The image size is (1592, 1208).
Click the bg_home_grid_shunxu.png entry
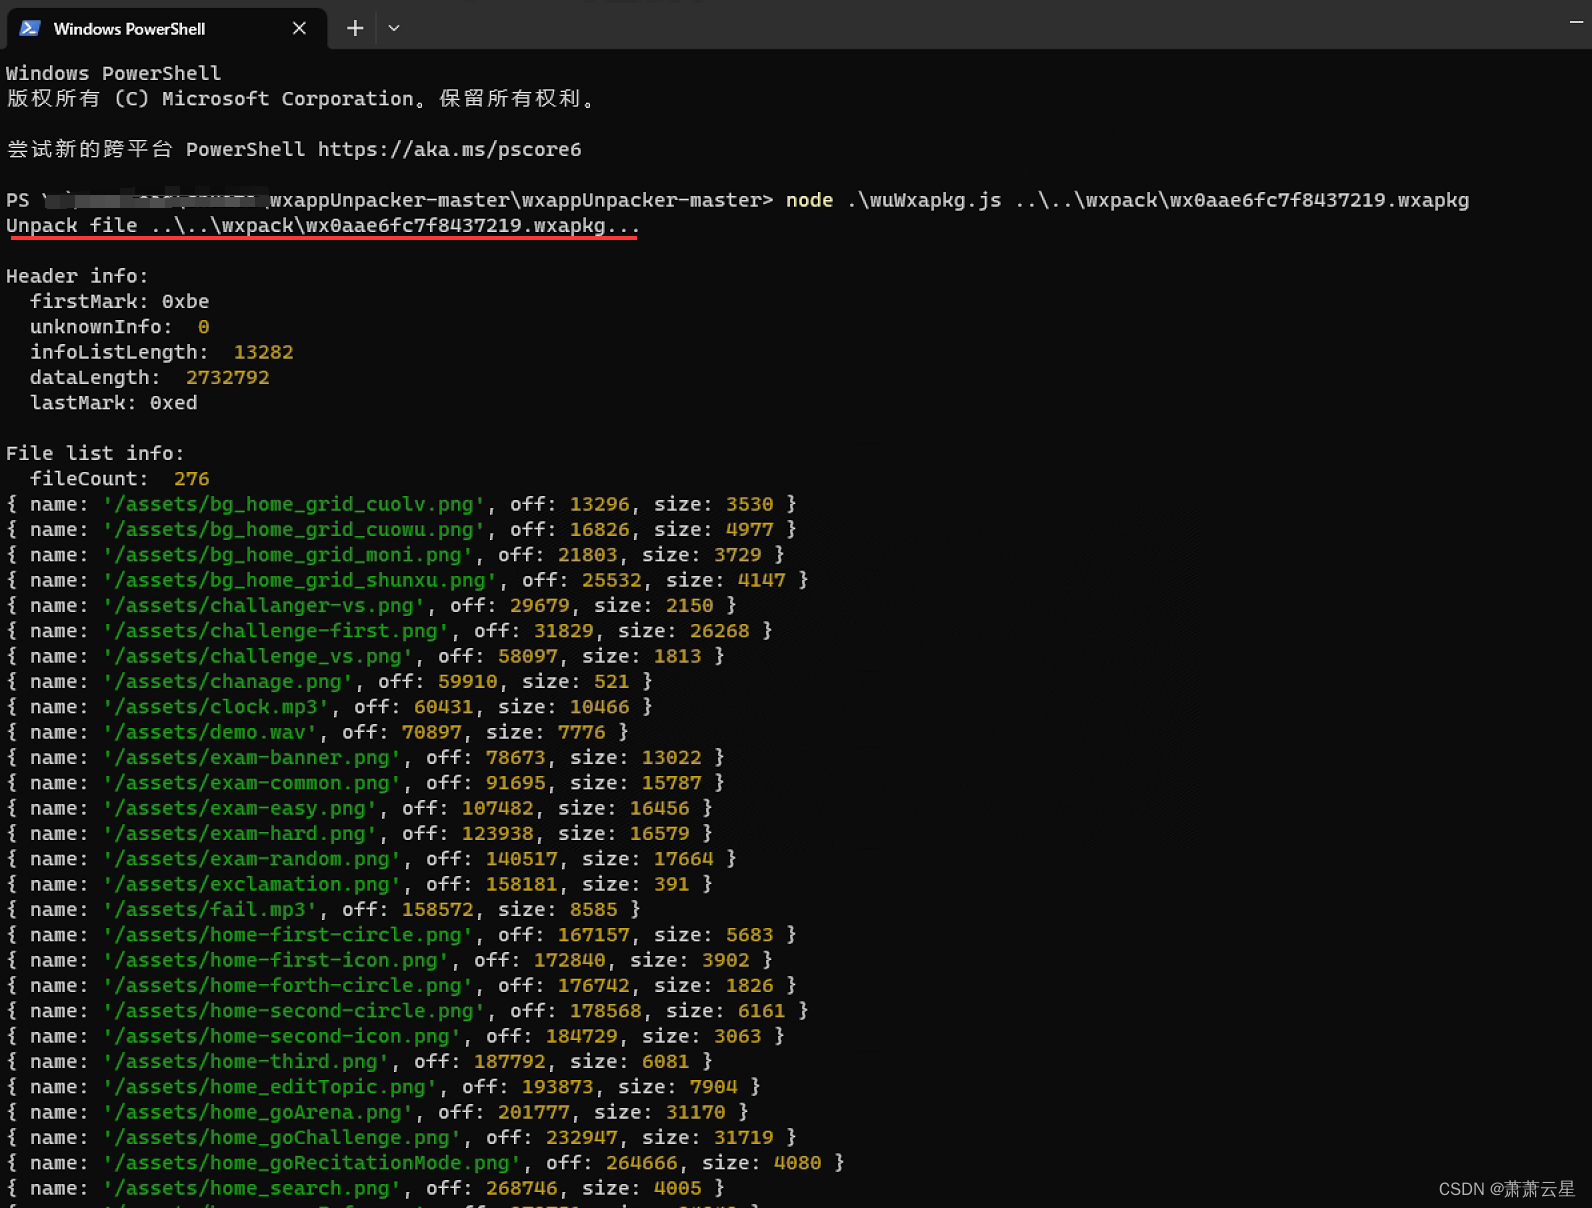coord(407,580)
